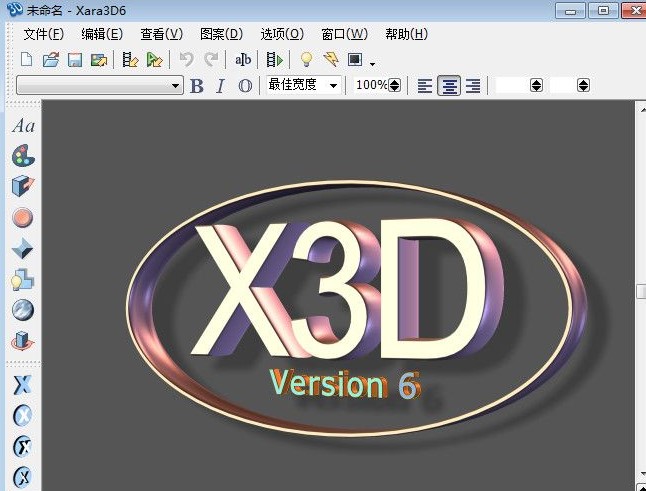This screenshot has height=491, width=646.
Task: Open the text editor 'alb' icon
Action: pyautogui.click(x=243, y=60)
